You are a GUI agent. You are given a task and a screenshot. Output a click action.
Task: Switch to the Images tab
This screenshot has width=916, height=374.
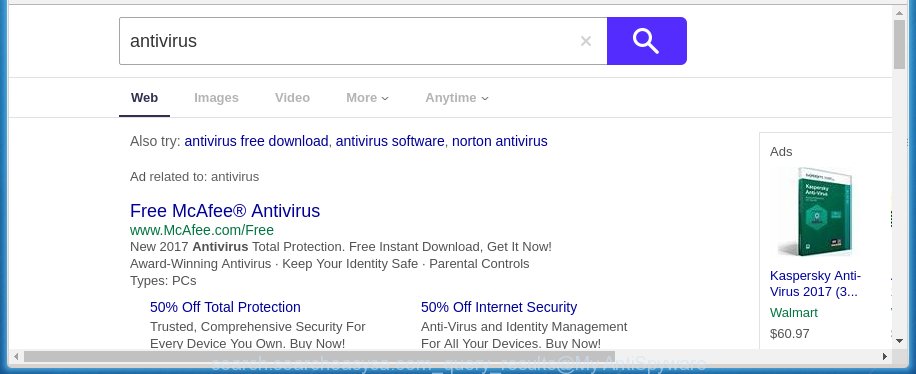click(x=216, y=98)
